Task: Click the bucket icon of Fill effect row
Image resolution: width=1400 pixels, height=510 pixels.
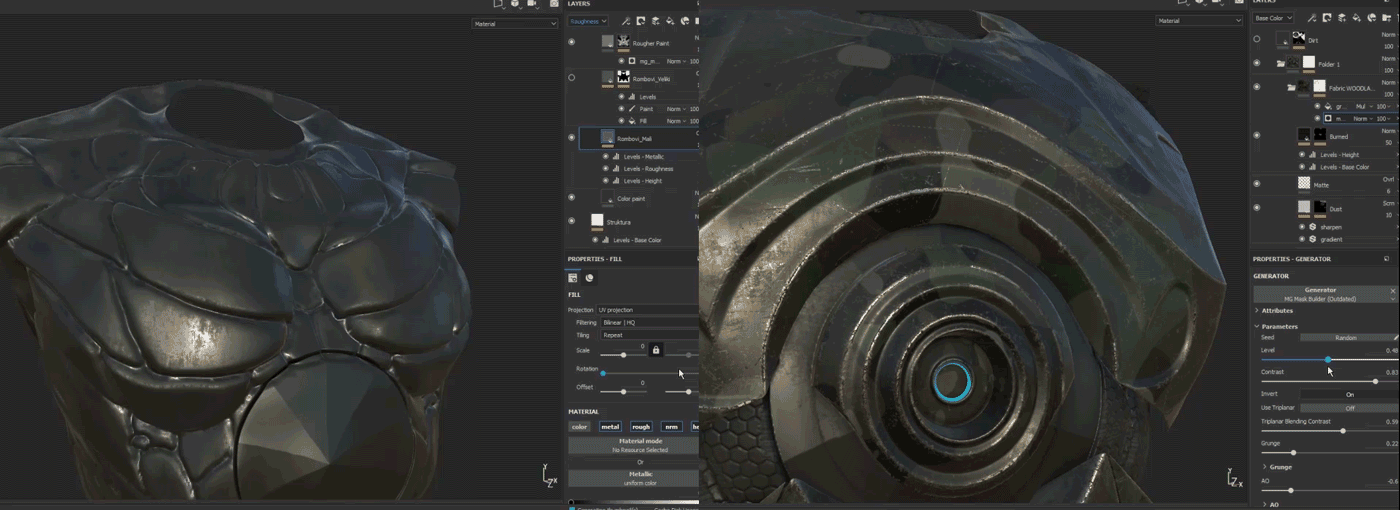Action: pyautogui.click(x=632, y=121)
